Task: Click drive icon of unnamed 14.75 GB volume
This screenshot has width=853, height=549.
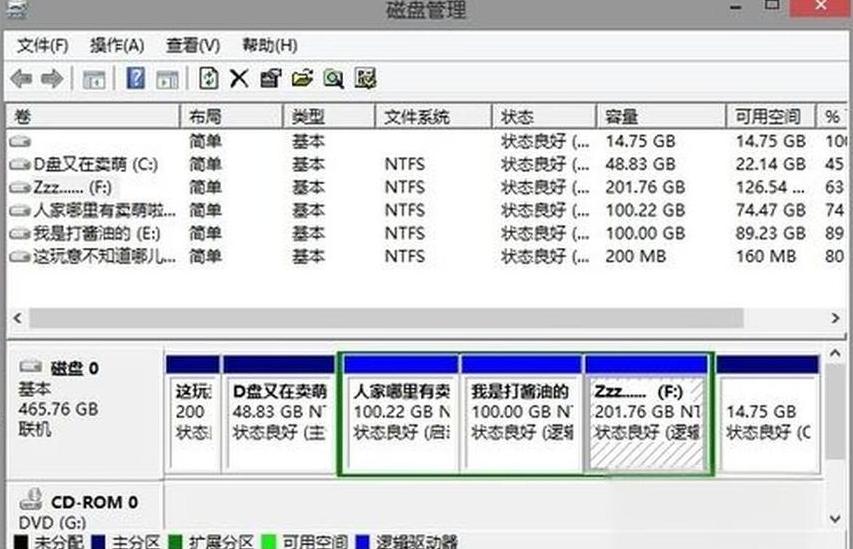Action: (x=20, y=141)
